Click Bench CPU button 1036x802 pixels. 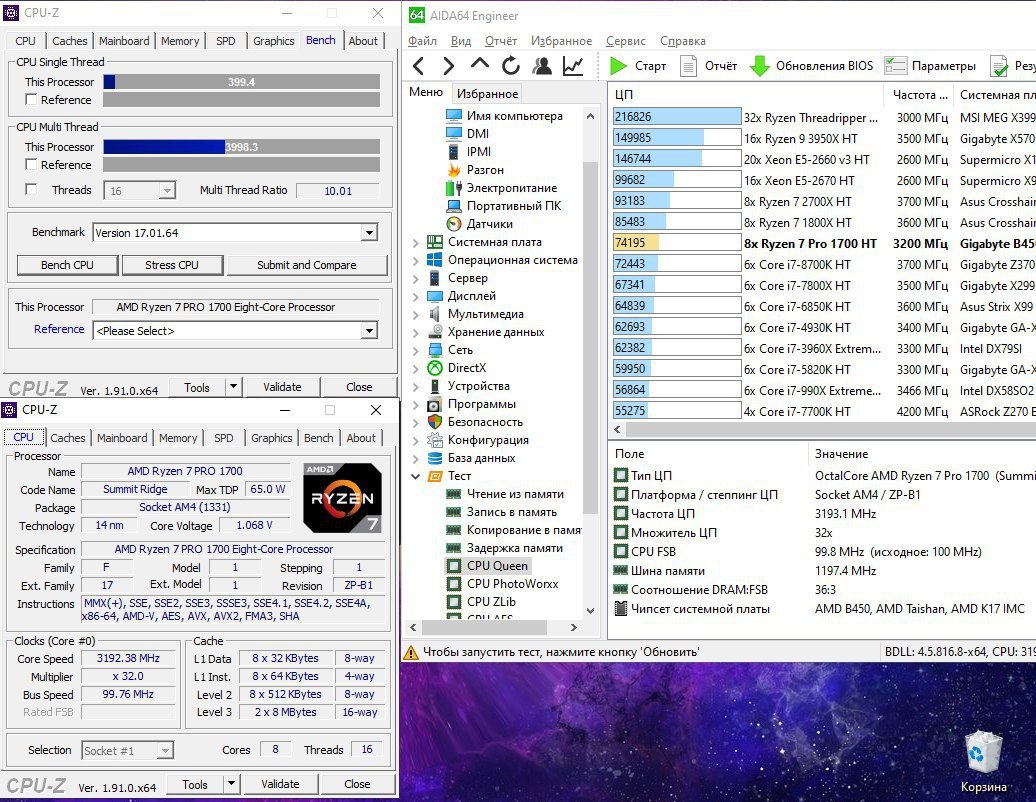[67, 265]
